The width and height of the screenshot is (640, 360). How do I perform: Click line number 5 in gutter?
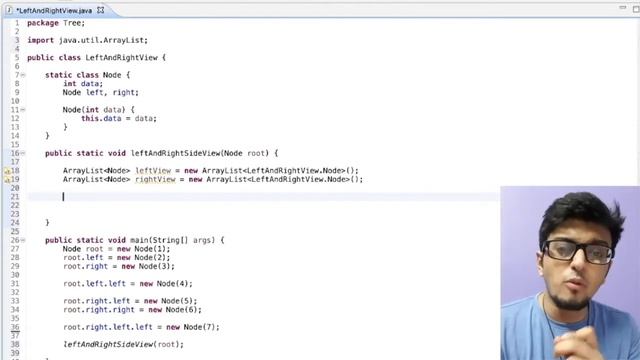point(17,58)
